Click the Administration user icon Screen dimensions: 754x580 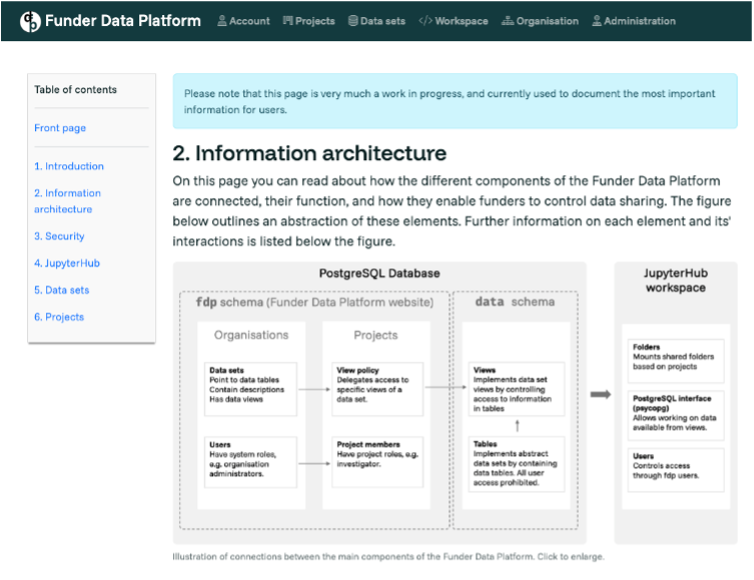[597, 21]
